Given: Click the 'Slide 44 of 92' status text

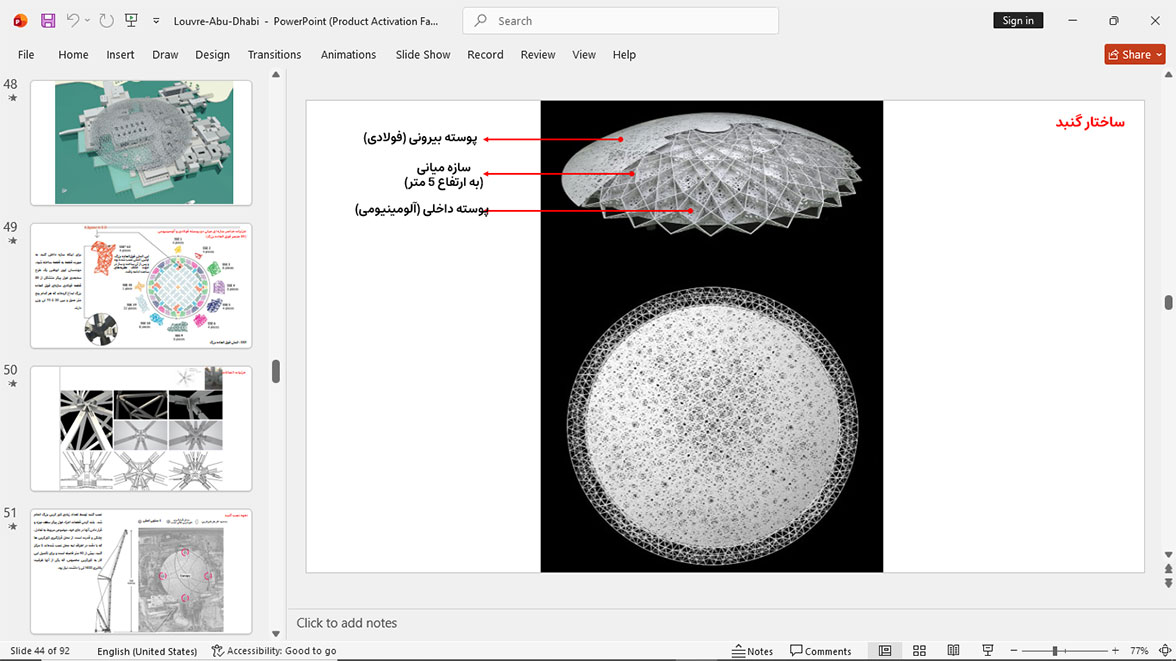Looking at the screenshot, I should 40,651.
